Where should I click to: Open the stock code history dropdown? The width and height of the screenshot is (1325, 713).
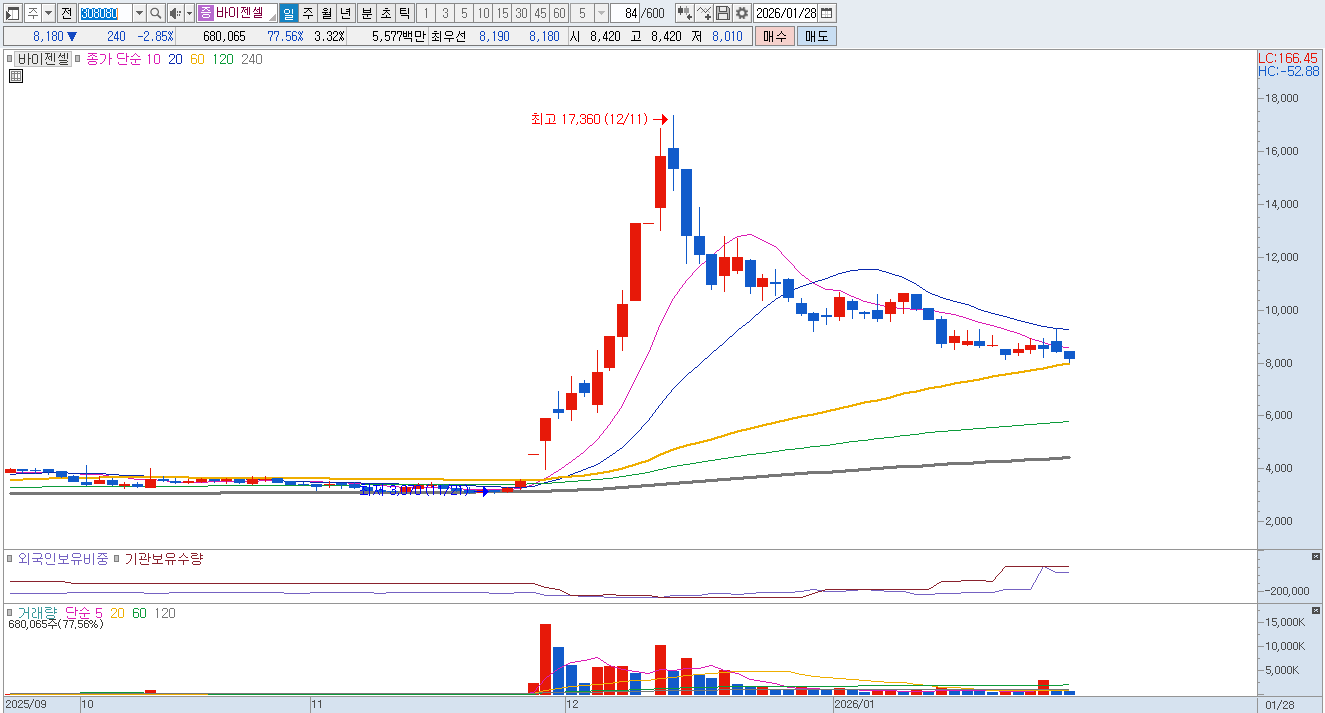tap(139, 13)
